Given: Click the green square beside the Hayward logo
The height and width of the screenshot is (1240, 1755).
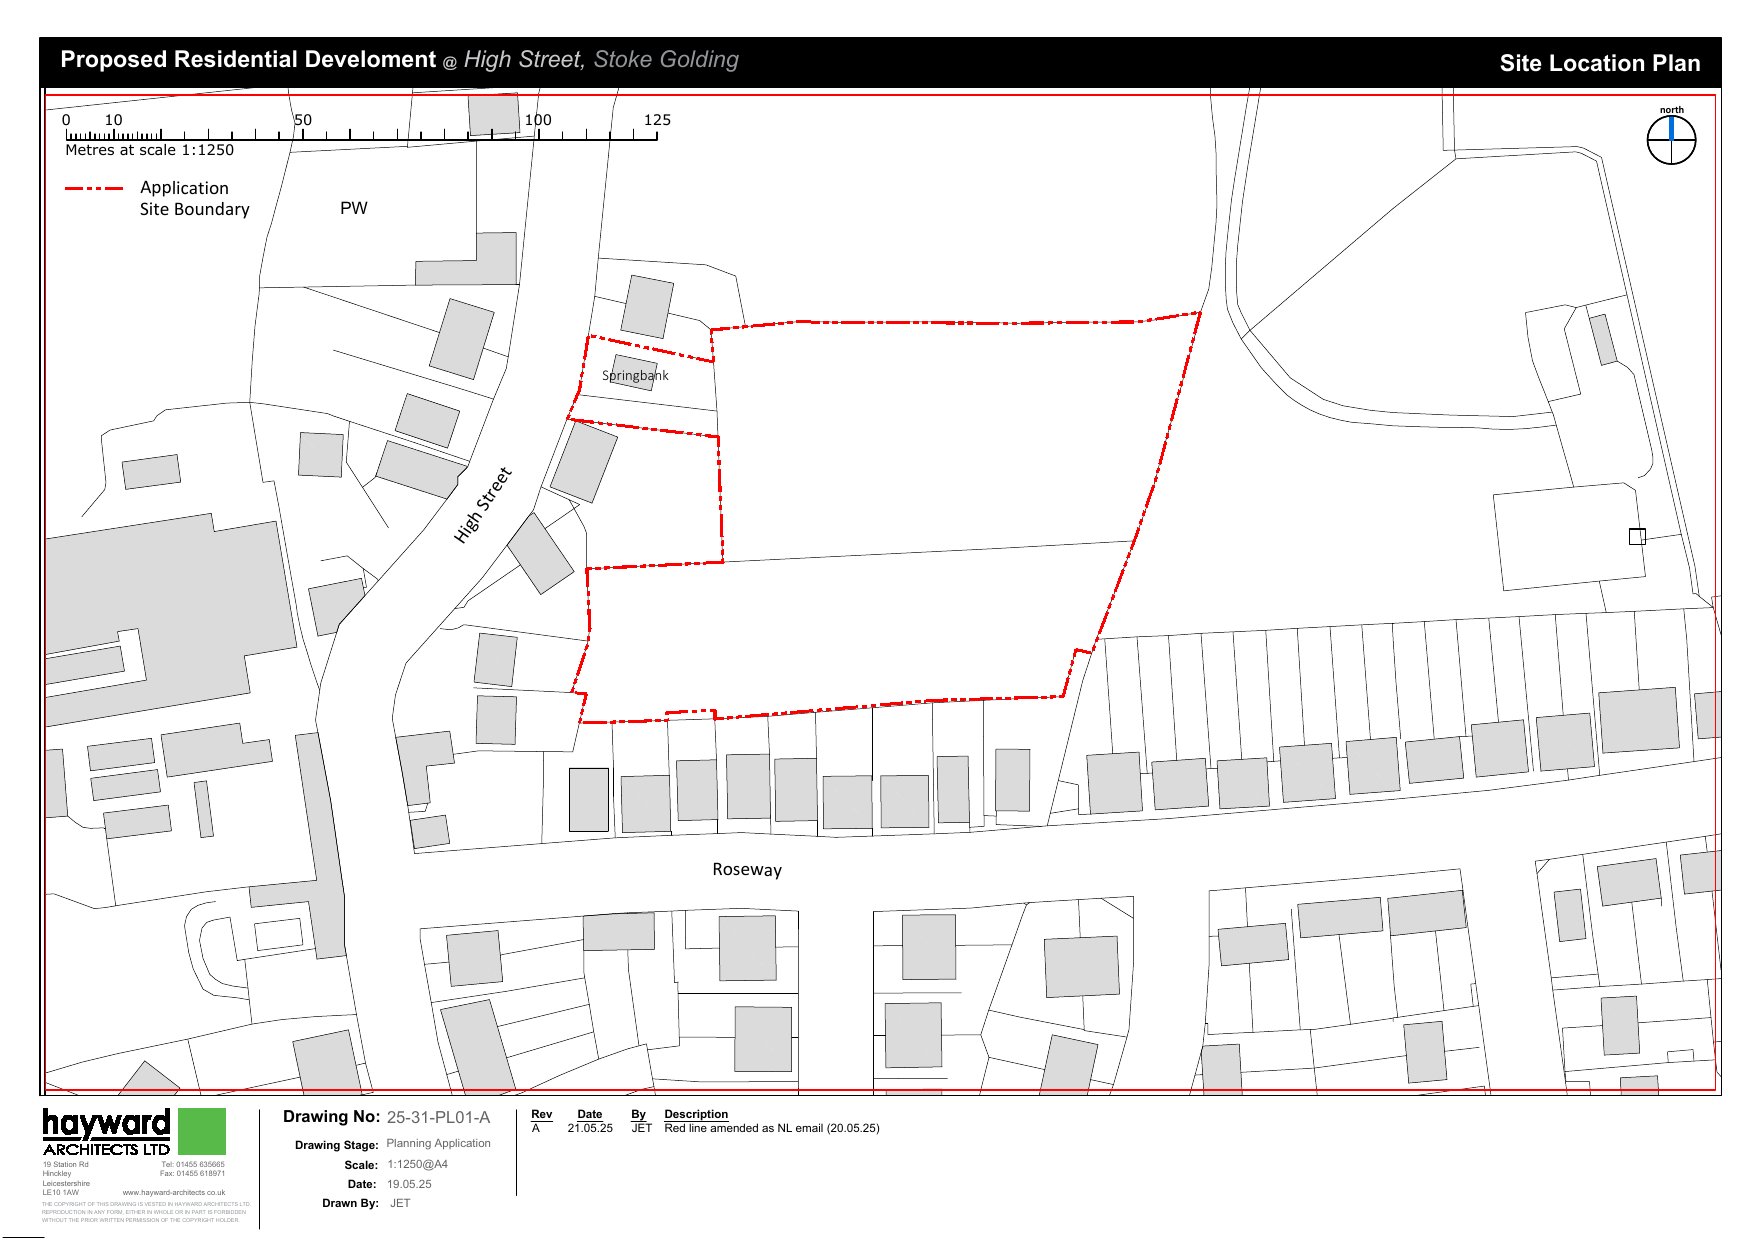Looking at the screenshot, I should point(201,1131).
